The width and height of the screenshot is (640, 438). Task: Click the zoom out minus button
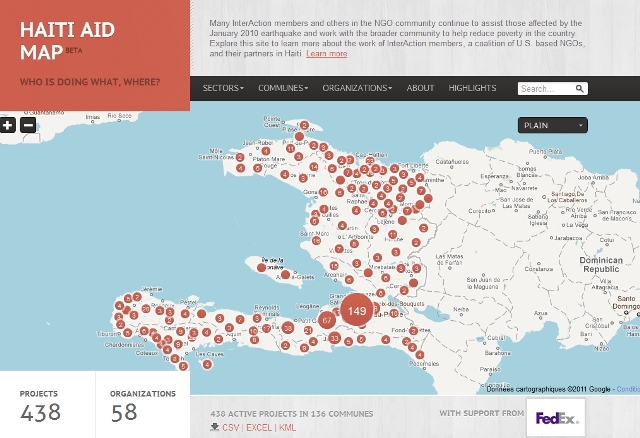[x=28, y=125]
